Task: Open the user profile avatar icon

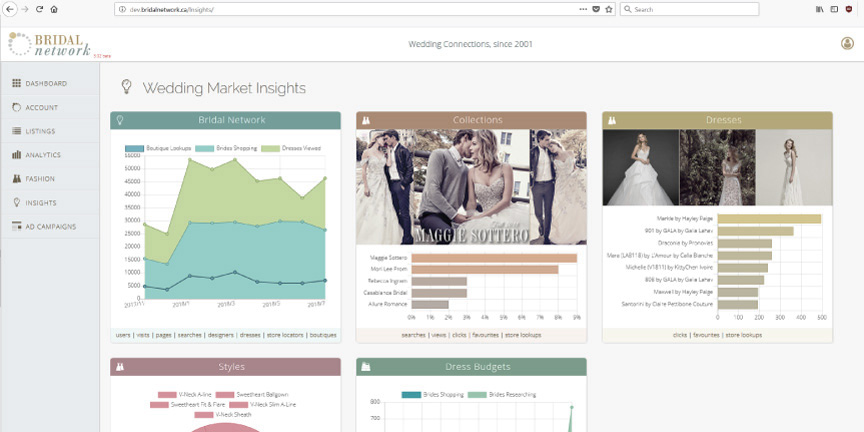Action: [x=847, y=44]
